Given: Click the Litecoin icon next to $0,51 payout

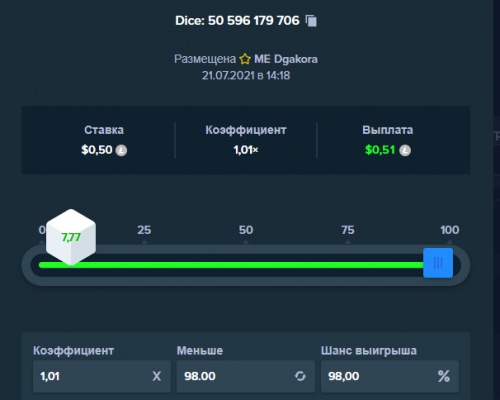Looking at the screenshot, I should click(405, 150).
